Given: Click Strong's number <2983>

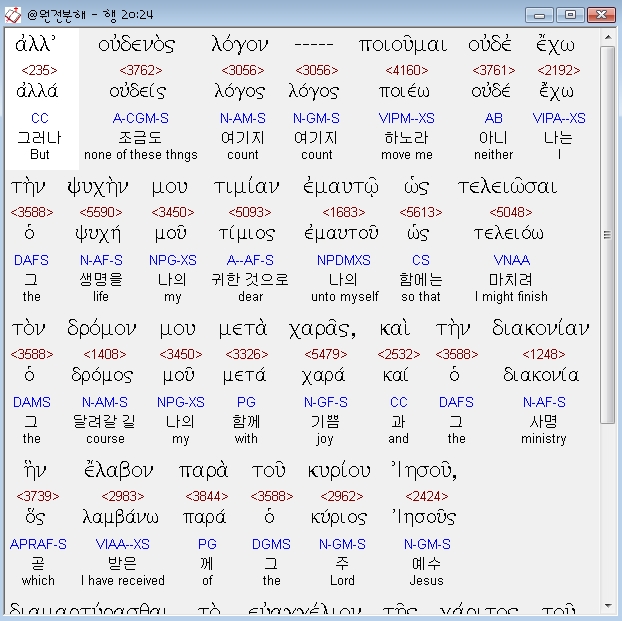Looking at the screenshot, I should click(123, 496).
